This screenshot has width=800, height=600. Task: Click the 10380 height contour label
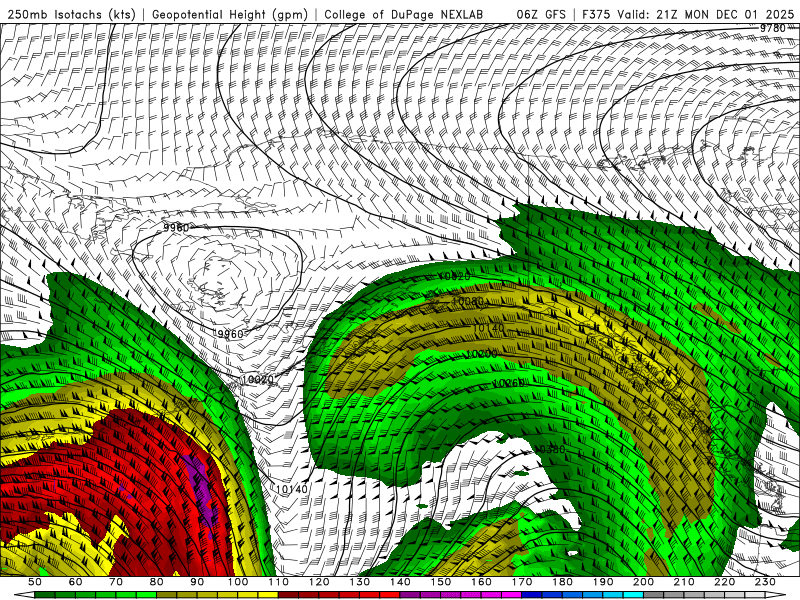pos(550,449)
